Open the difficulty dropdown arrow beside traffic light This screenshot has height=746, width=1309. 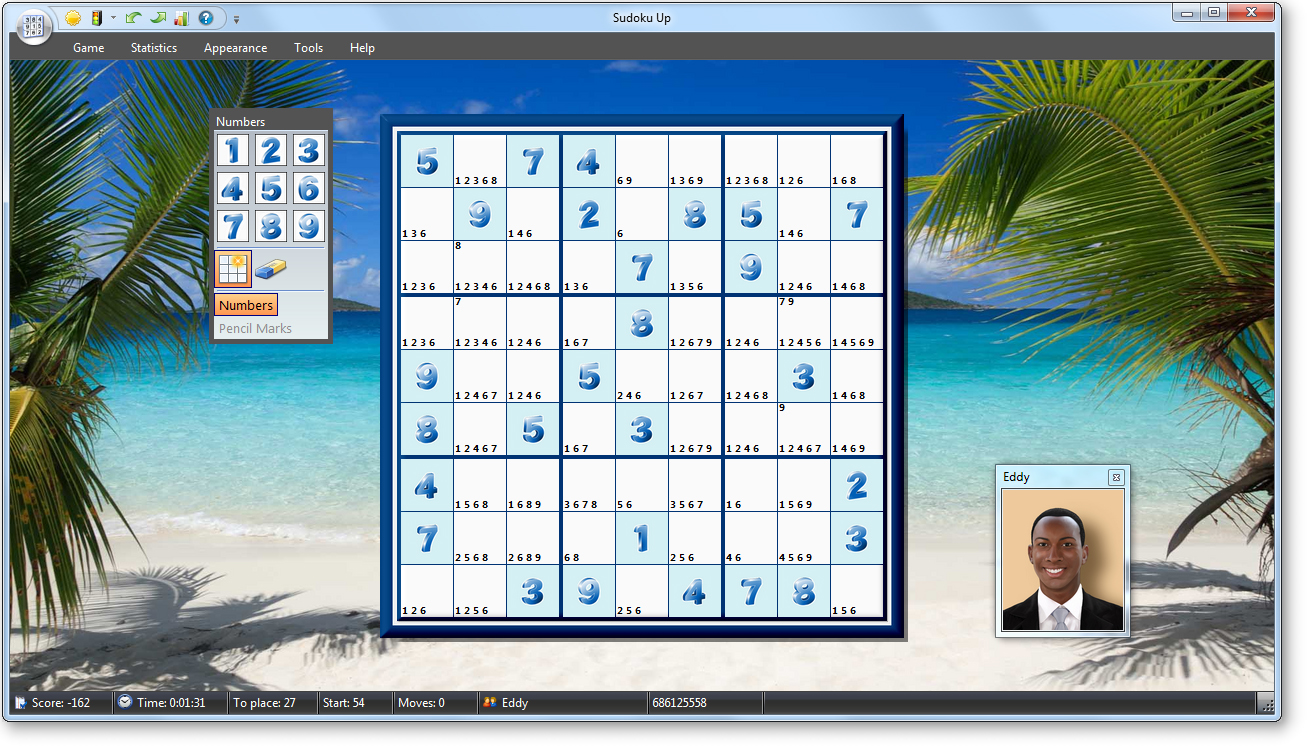tap(113, 18)
